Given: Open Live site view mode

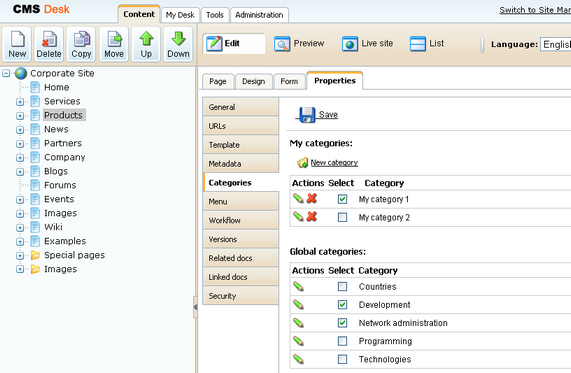Looking at the screenshot, I should 368,44.
